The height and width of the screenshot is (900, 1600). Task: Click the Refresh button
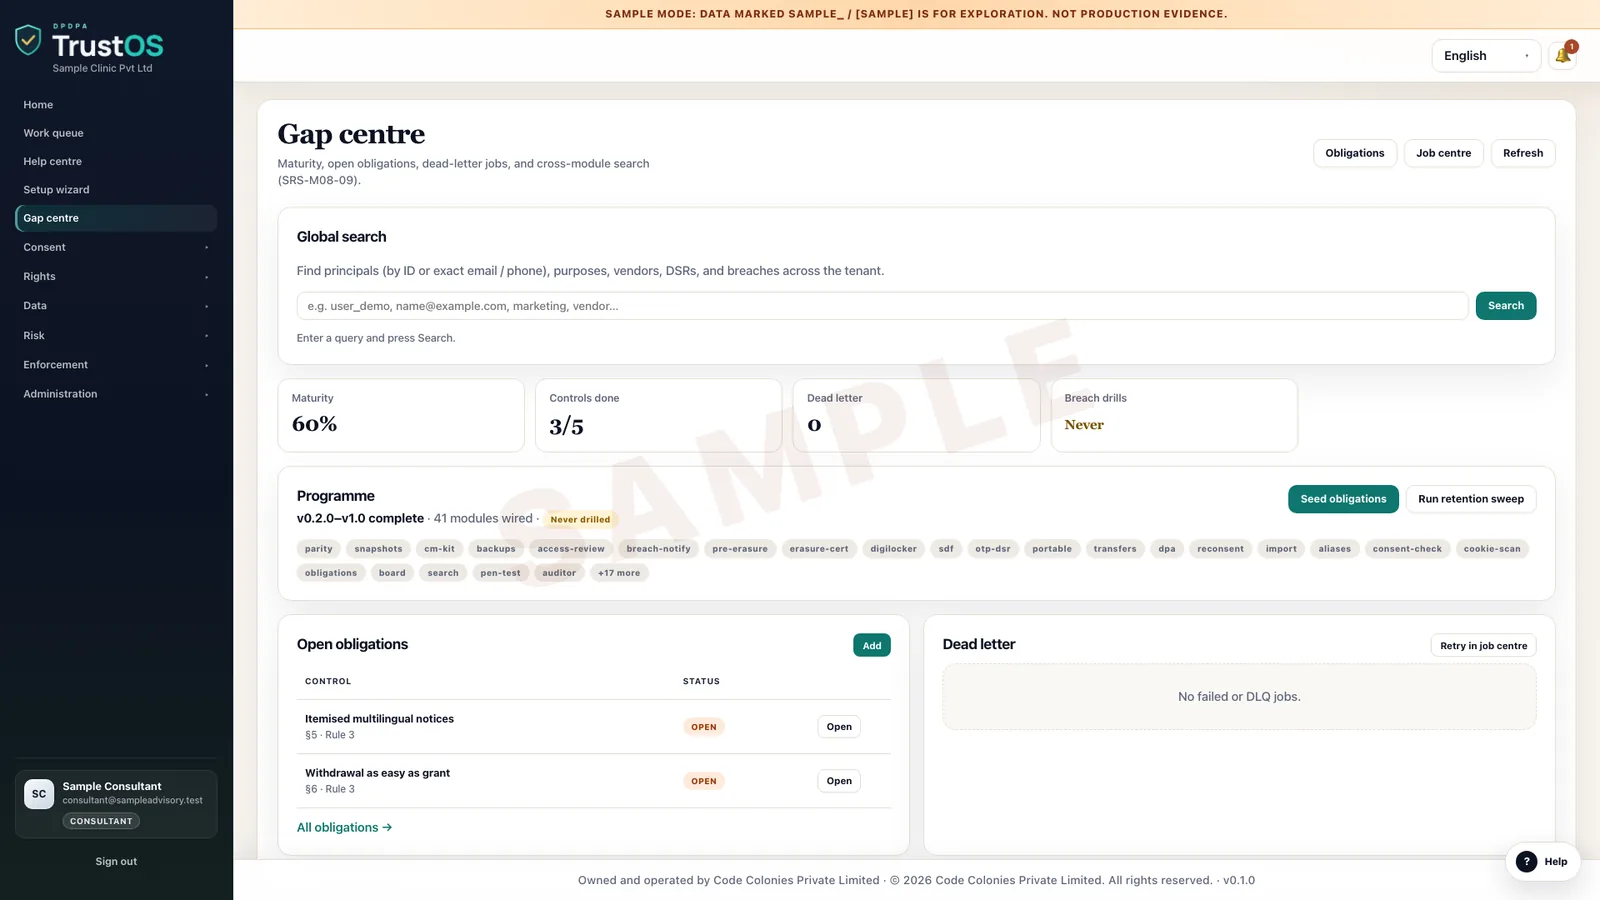[1523, 153]
